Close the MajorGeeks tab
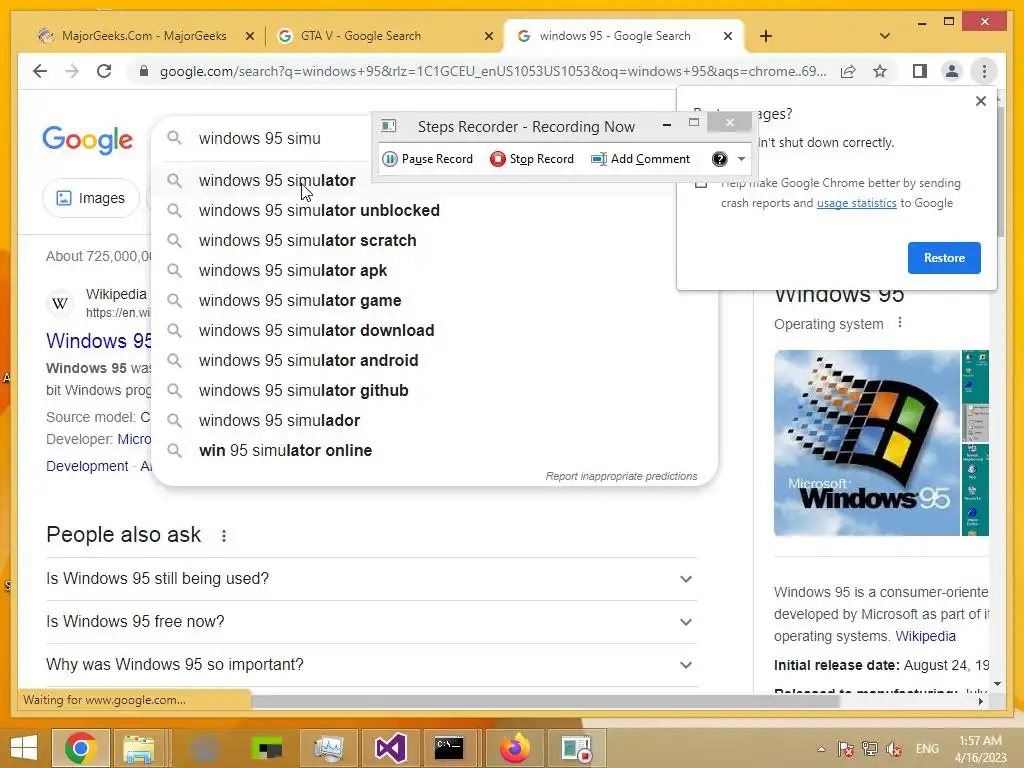The image size is (1024, 768). [x=249, y=37]
